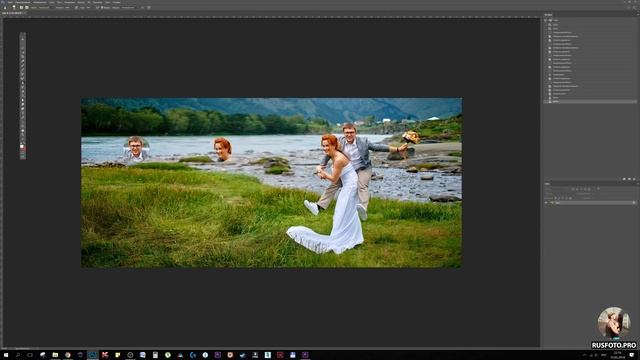
Task: Pick the white foreground color swatch
Action: [22, 147]
